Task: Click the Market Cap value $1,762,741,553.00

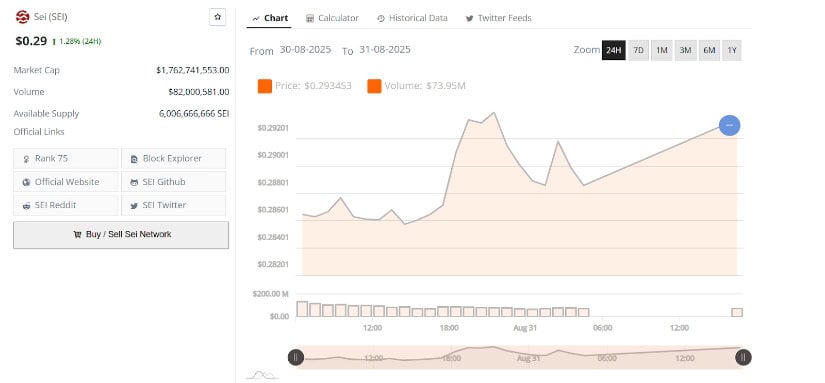Action: pyautogui.click(x=193, y=70)
